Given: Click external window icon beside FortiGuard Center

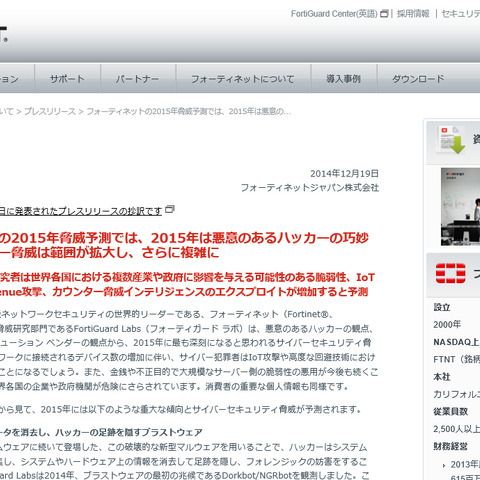Looking at the screenshot, I should [x=384, y=14].
